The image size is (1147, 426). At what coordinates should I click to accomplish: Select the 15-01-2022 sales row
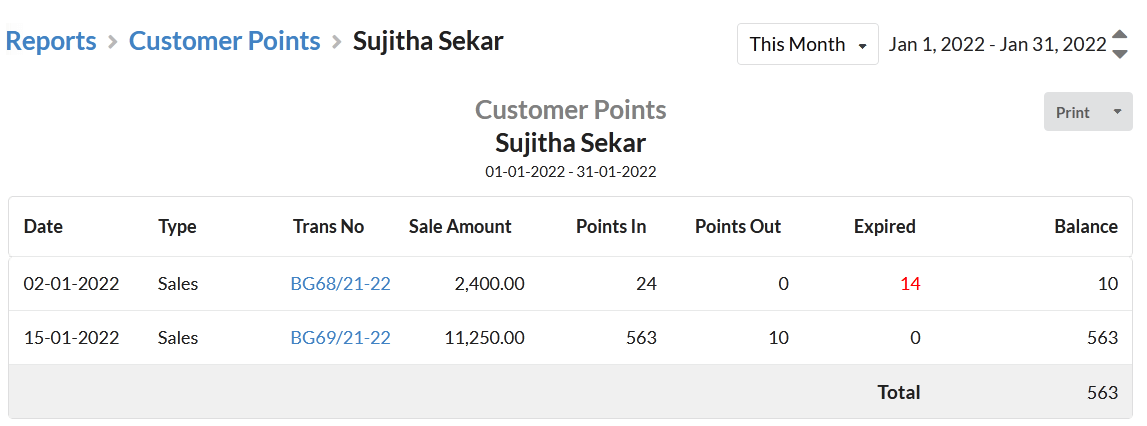571,337
